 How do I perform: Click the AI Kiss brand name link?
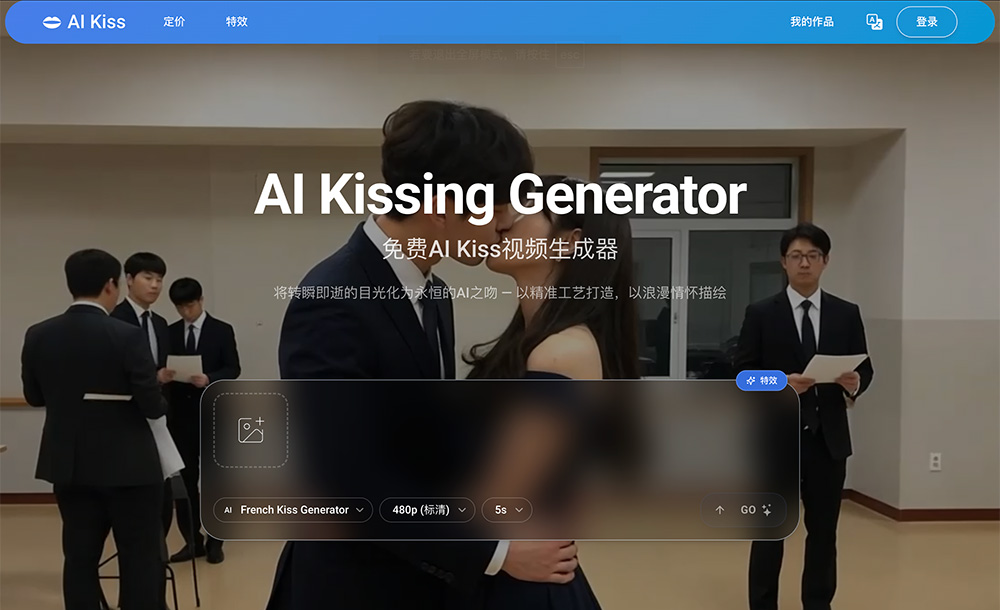coord(96,22)
